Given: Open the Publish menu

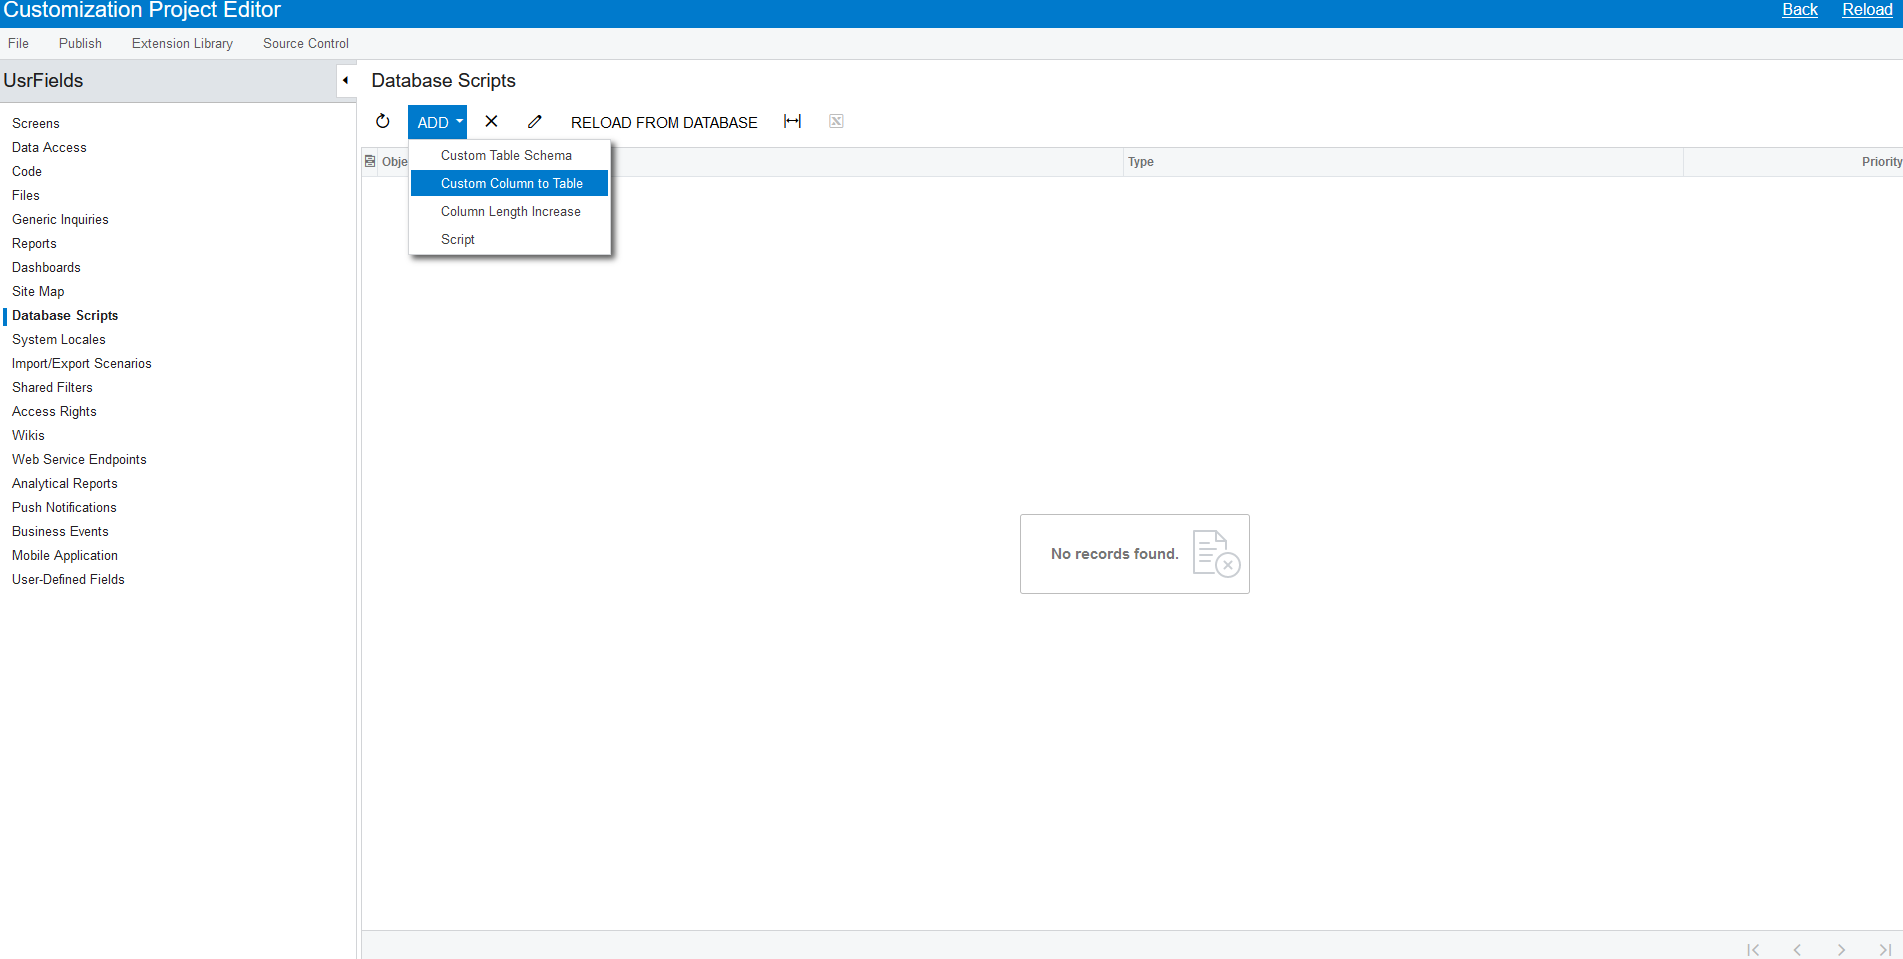Looking at the screenshot, I should (80, 43).
